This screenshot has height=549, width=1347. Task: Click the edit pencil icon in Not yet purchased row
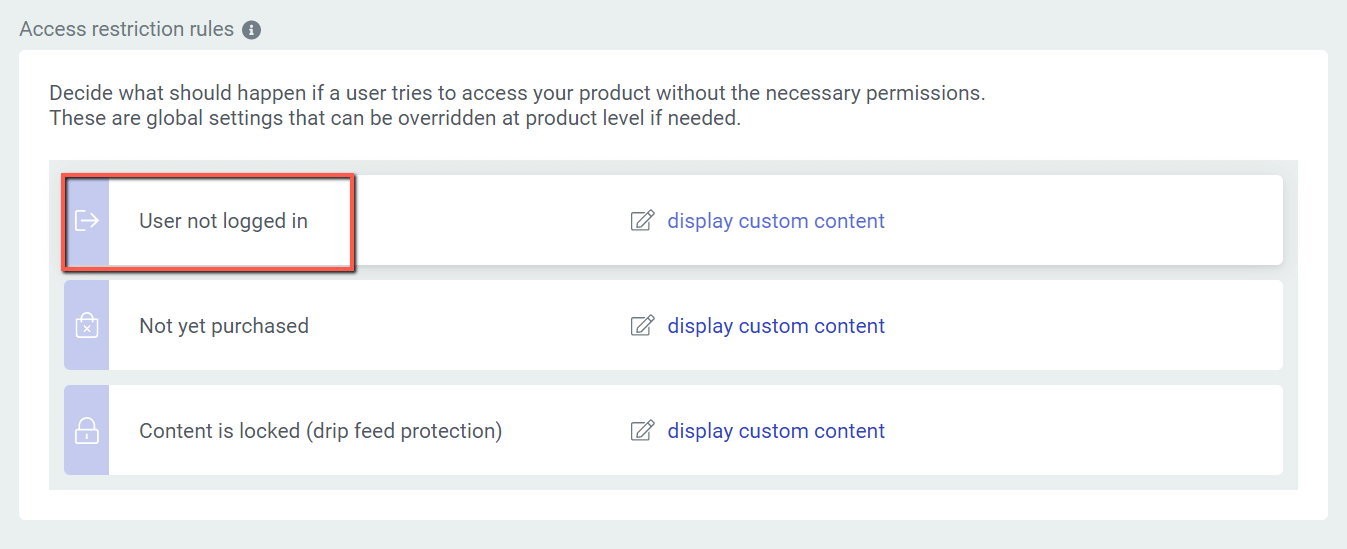(x=642, y=326)
